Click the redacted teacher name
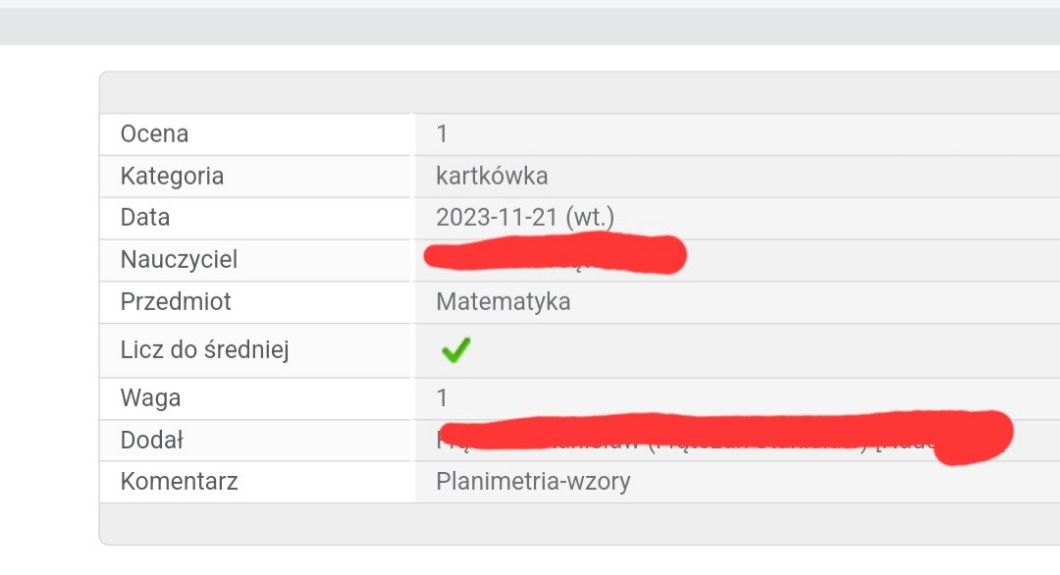1060x575 pixels. pyautogui.click(x=555, y=254)
